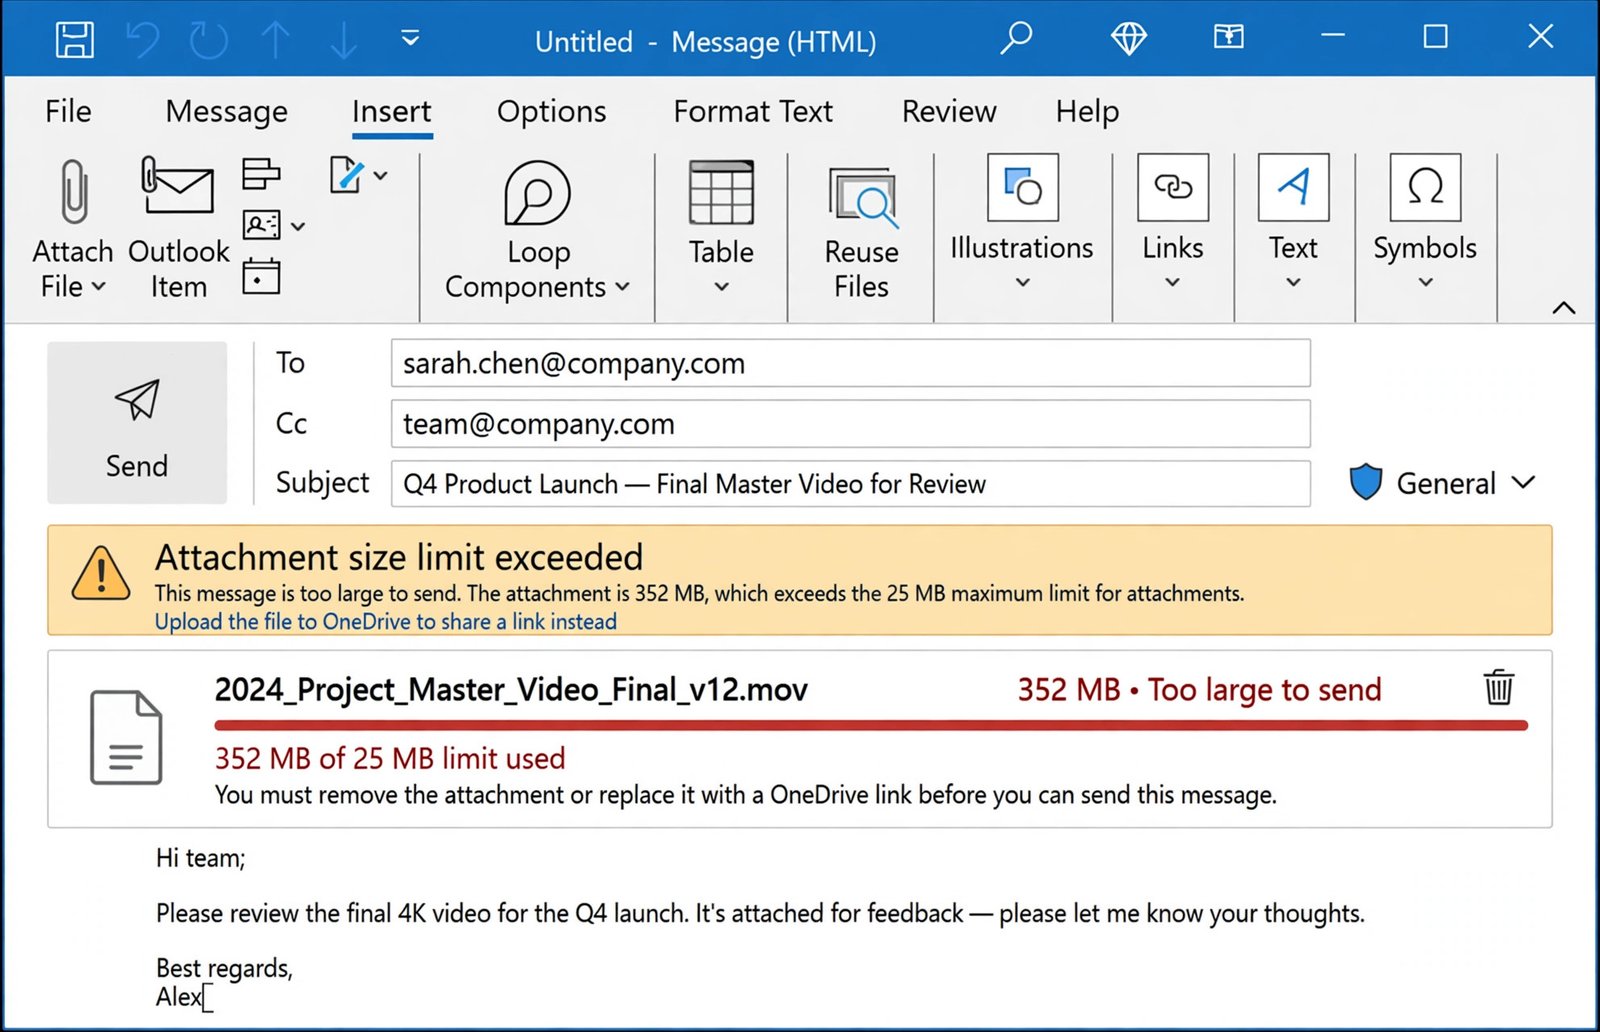Select the Insert tab

coord(391,111)
